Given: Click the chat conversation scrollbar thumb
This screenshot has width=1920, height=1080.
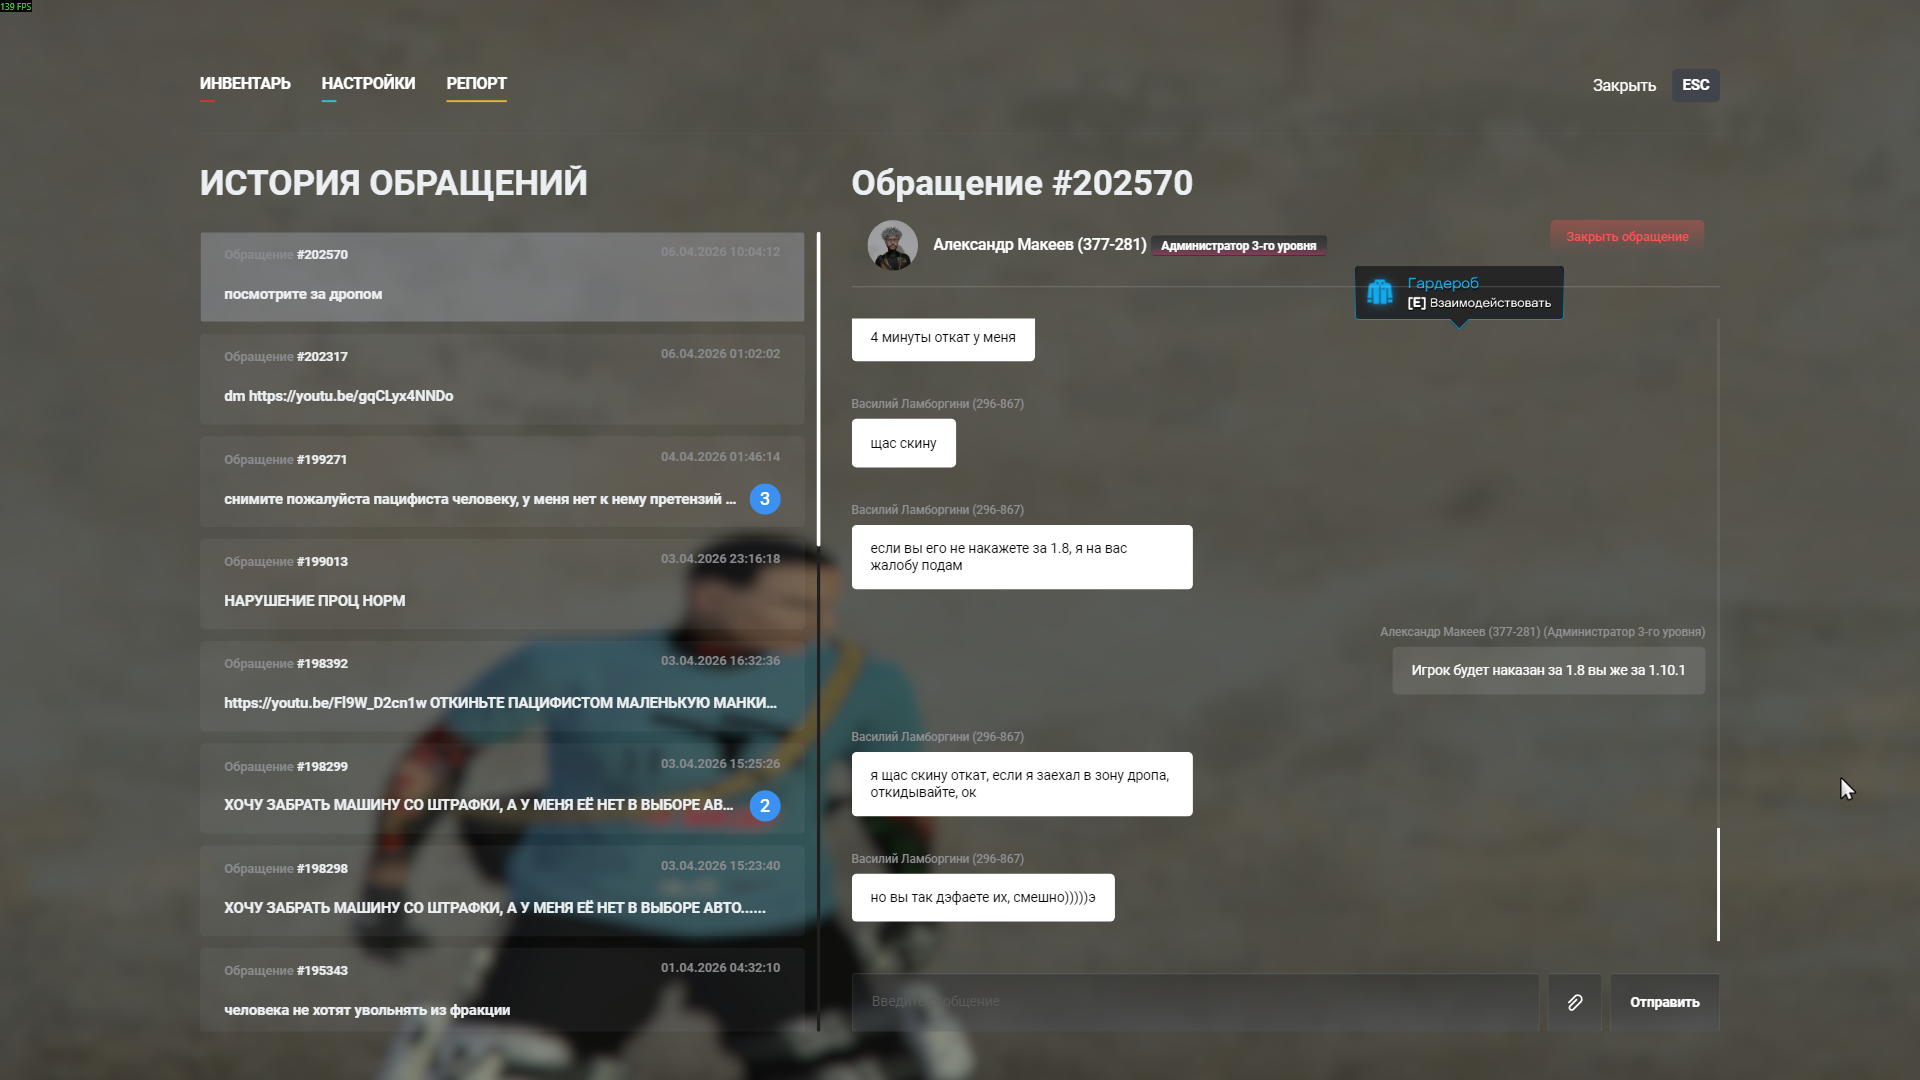Looking at the screenshot, I should click(1718, 884).
